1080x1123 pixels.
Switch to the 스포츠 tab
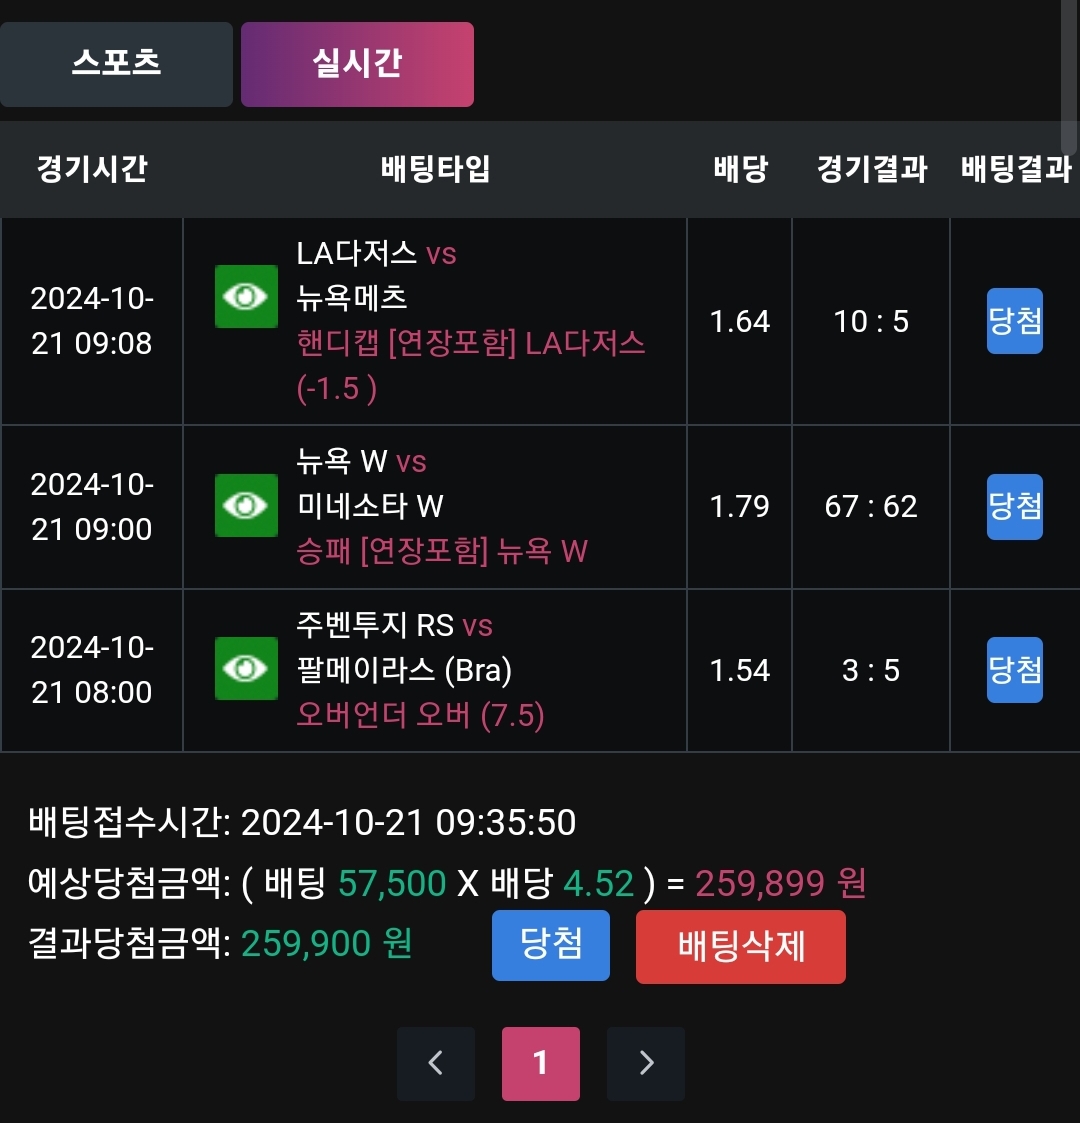pyautogui.click(x=116, y=64)
